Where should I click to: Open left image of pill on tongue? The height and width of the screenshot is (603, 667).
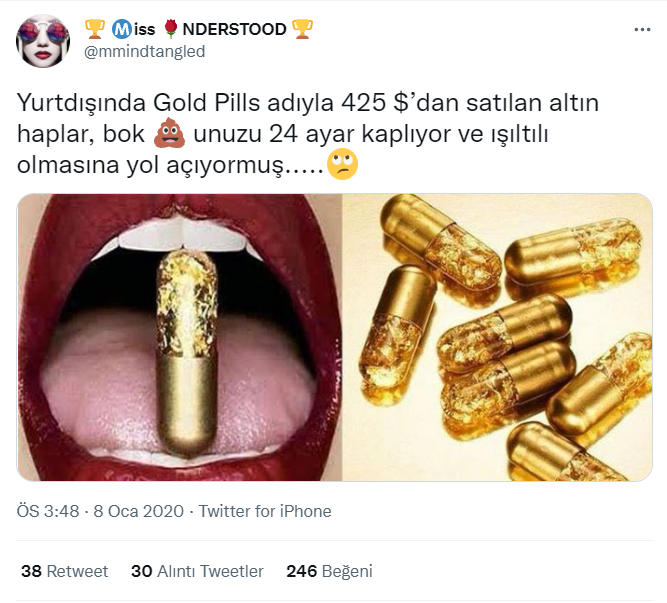click(179, 338)
